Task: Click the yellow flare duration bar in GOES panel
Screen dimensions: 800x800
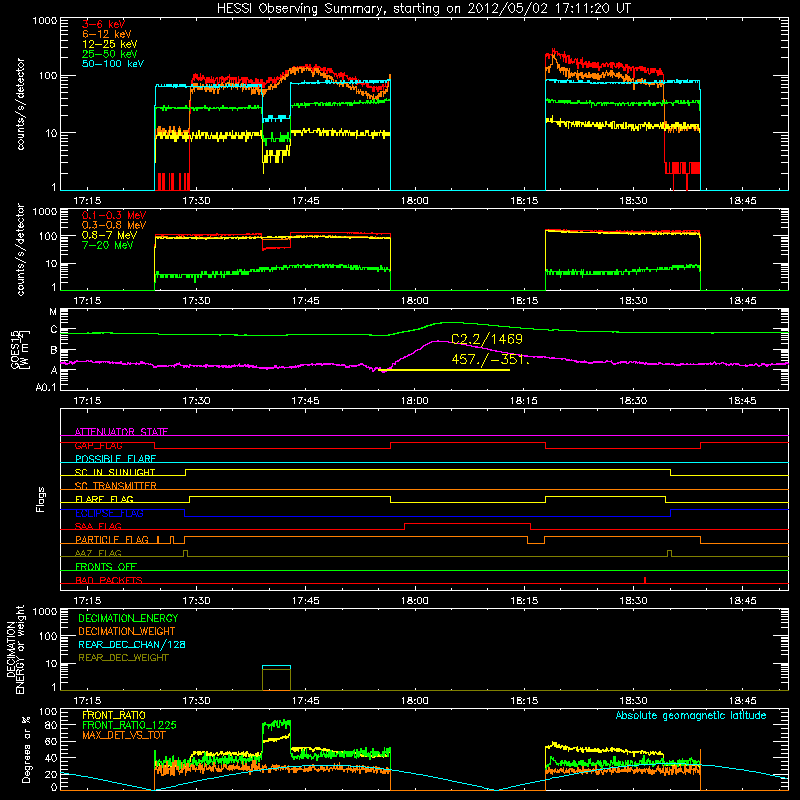Action: [444, 370]
